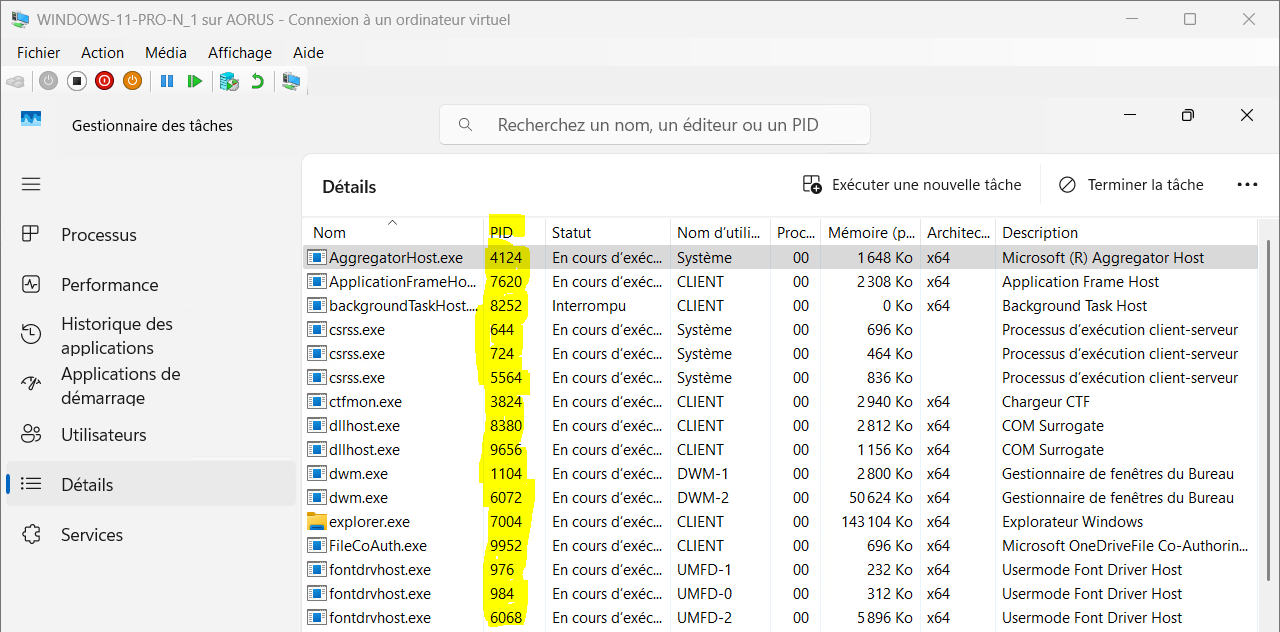Click the green Reset VM icon
The width and height of the screenshot is (1280, 632).
(195, 81)
